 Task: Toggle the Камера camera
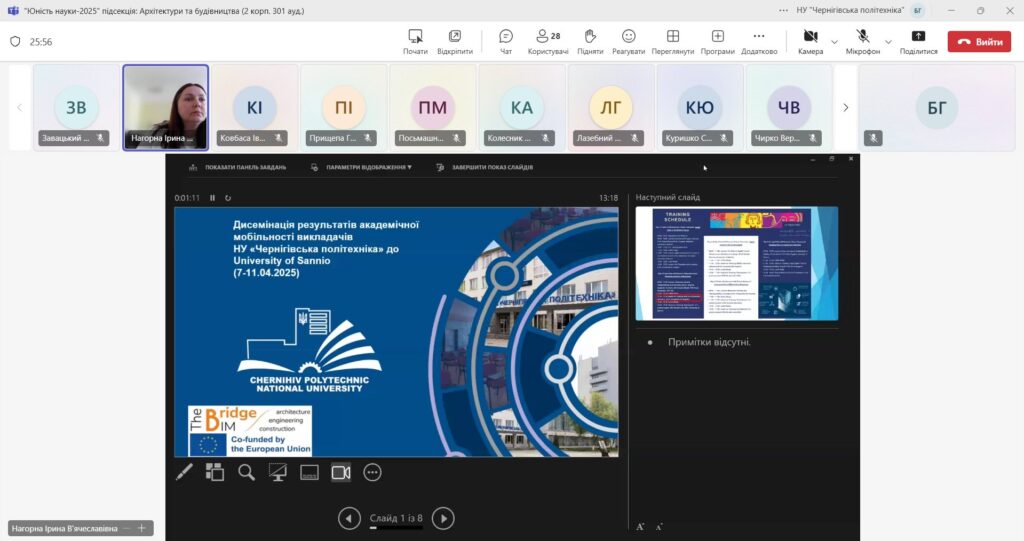pyautogui.click(x=810, y=42)
